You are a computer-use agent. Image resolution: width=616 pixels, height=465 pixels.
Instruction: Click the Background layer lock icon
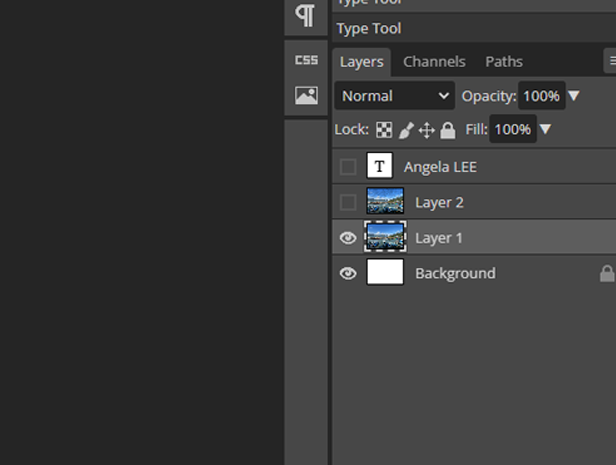[x=606, y=273]
